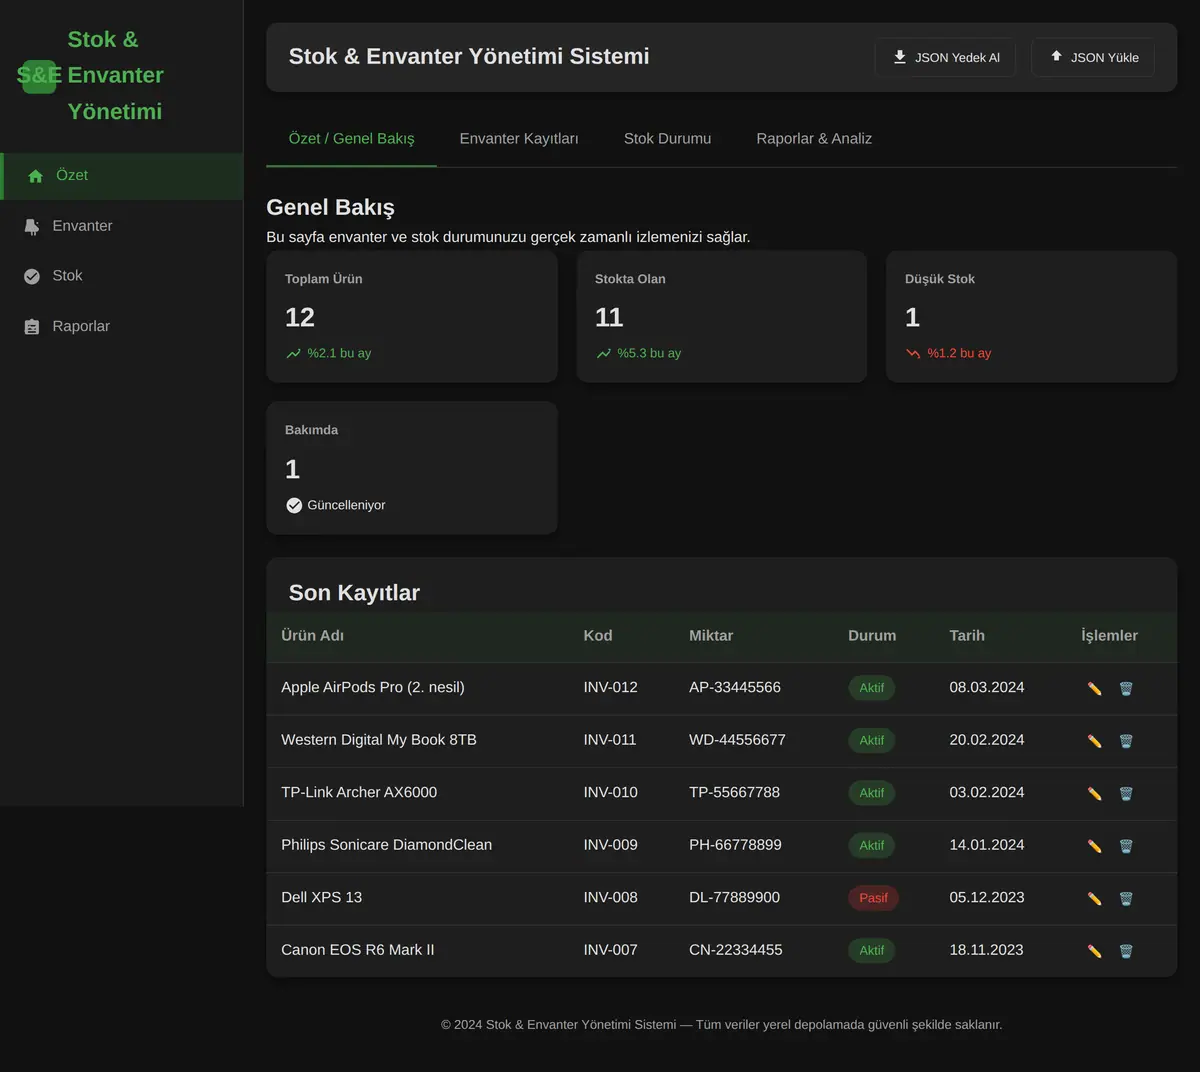Click the date 14.01.2024

(987, 845)
